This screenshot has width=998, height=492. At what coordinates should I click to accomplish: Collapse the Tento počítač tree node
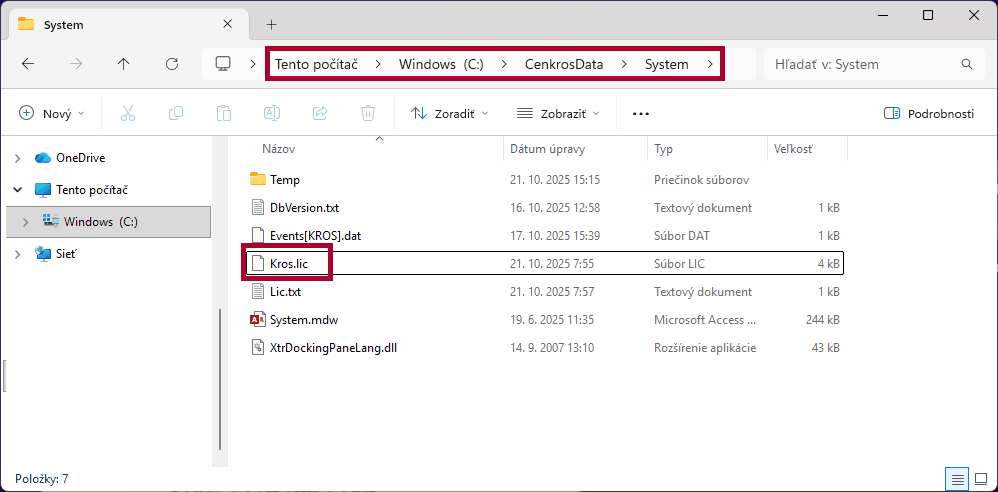coord(18,189)
